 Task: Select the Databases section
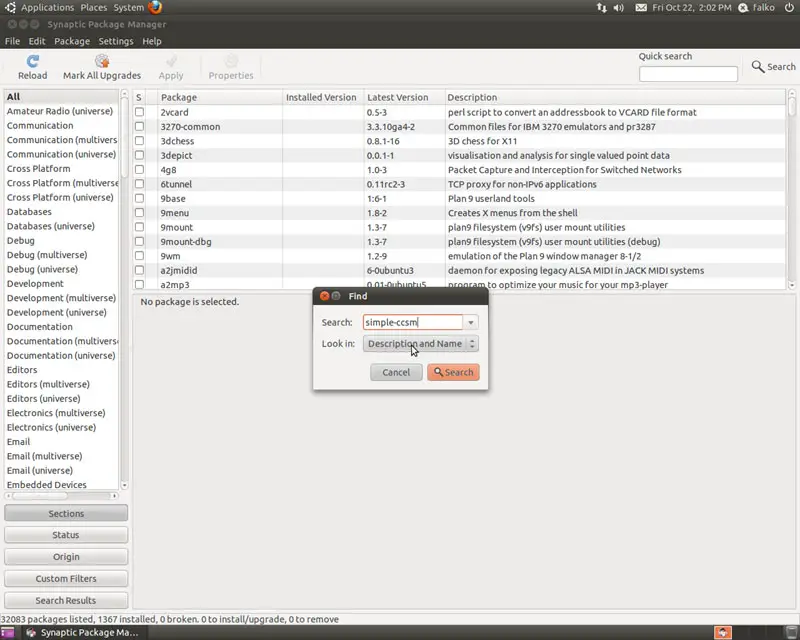(61, 211)
